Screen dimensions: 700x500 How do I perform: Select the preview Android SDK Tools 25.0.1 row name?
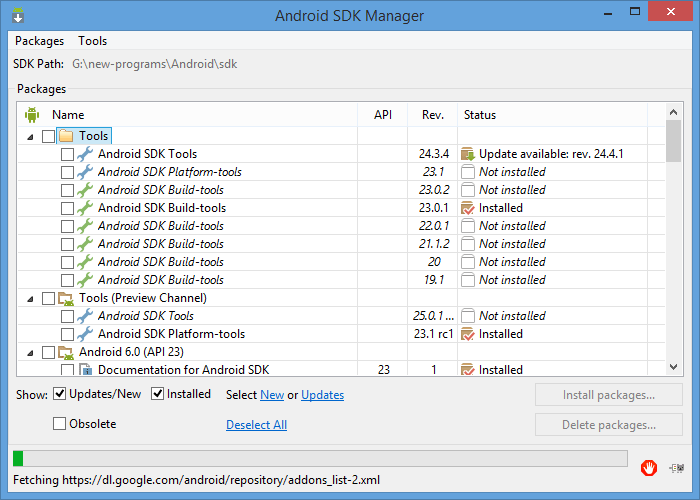tap(146, 316)
